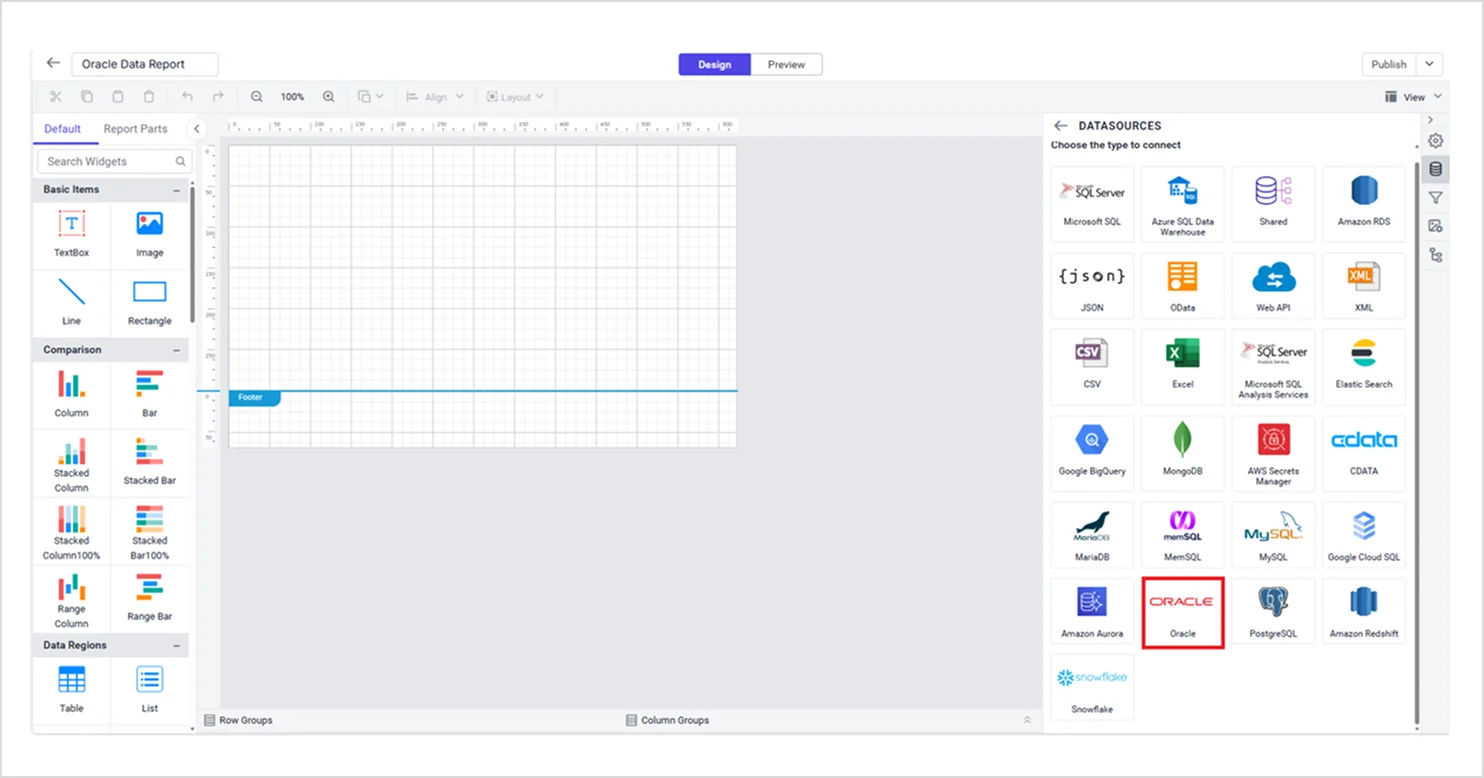Click inside the Search Widgets field
This screenshot has width=1484, height=778.
click(105, 161)
